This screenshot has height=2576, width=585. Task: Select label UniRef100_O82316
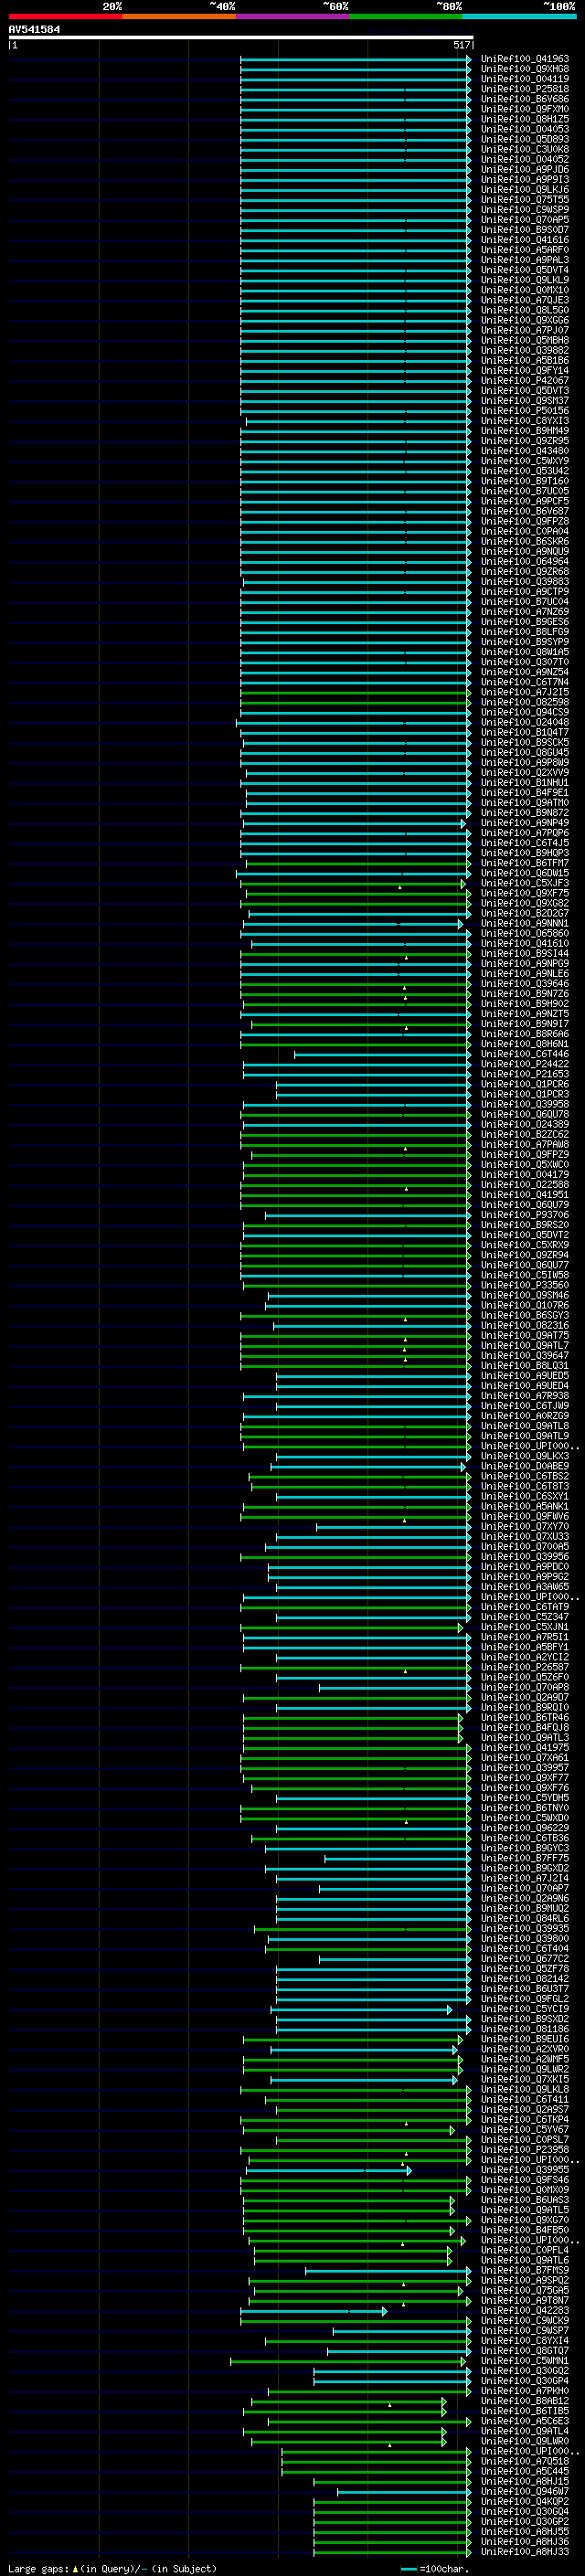pyautogui.click(x=525, y=1325)
